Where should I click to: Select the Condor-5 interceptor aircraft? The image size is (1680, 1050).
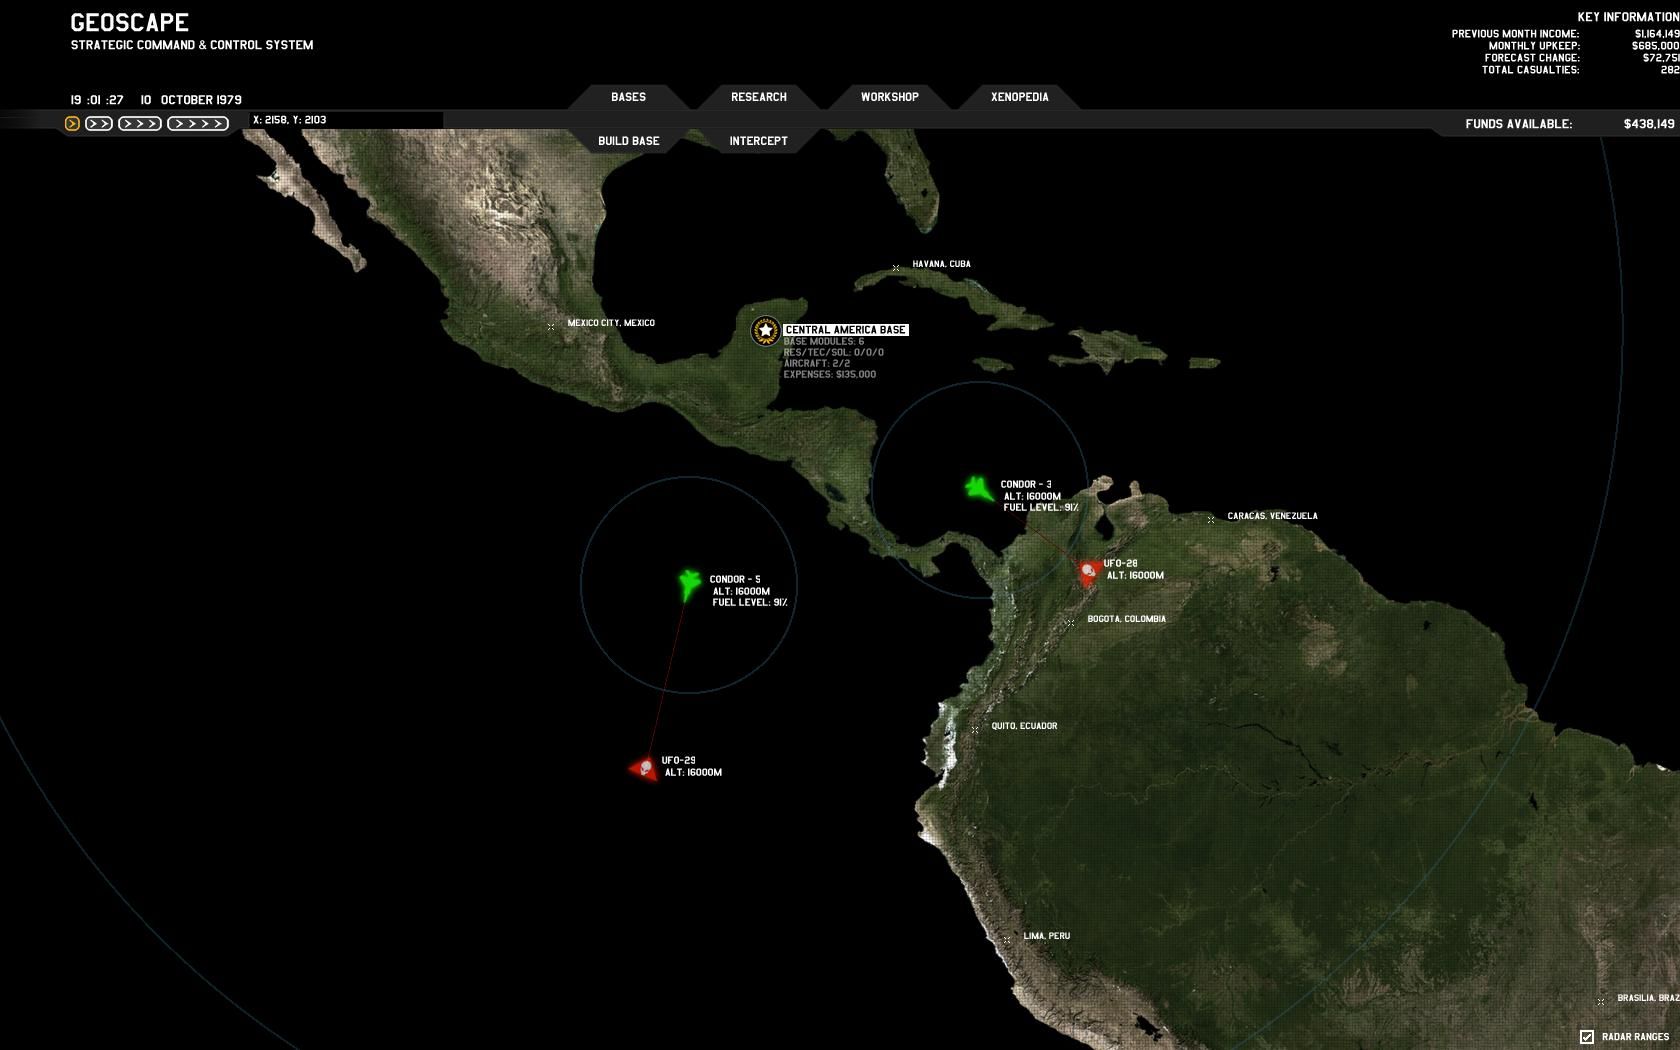coord(689,584)
